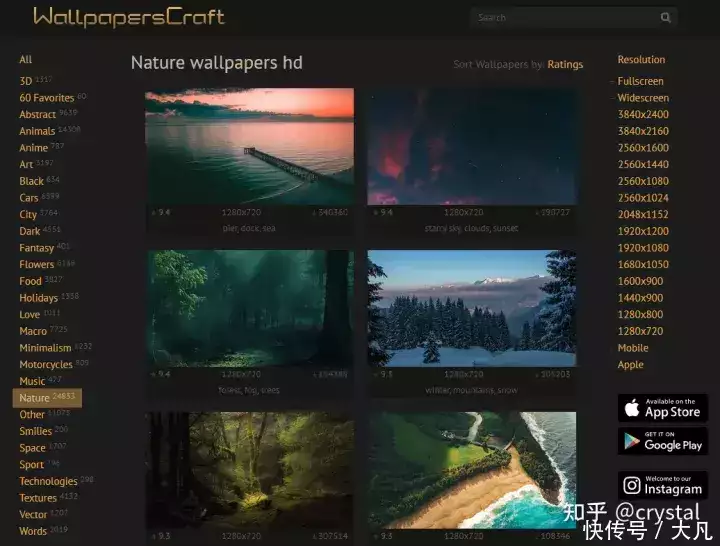Choose the 3840x2400 resolution
The height and width of the screenshot is (546, 720).
coord(643,114)
